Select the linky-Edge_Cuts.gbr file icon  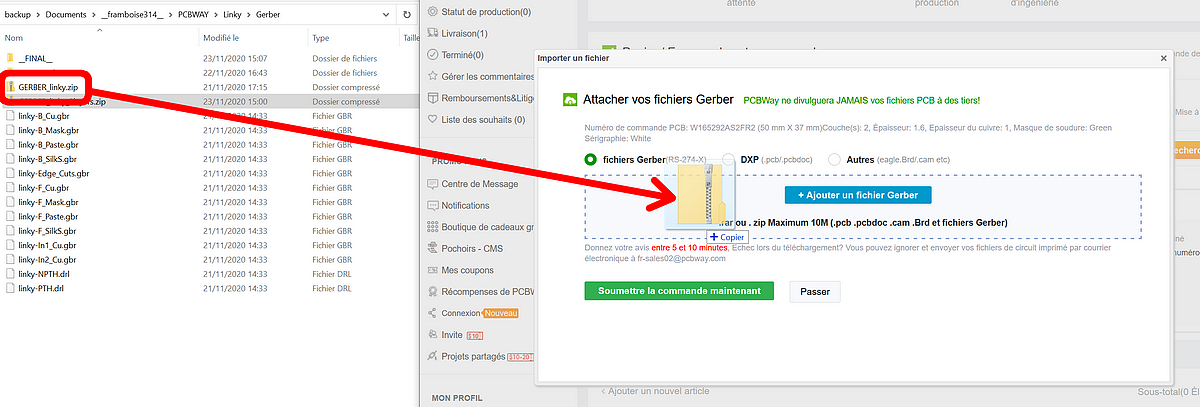10,173
